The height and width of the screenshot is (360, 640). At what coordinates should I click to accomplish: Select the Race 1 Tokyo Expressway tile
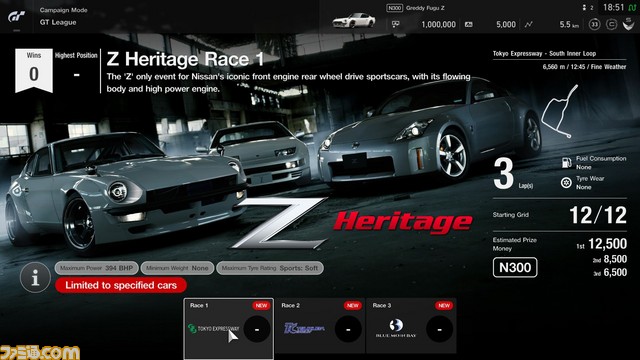click(229, 329)
